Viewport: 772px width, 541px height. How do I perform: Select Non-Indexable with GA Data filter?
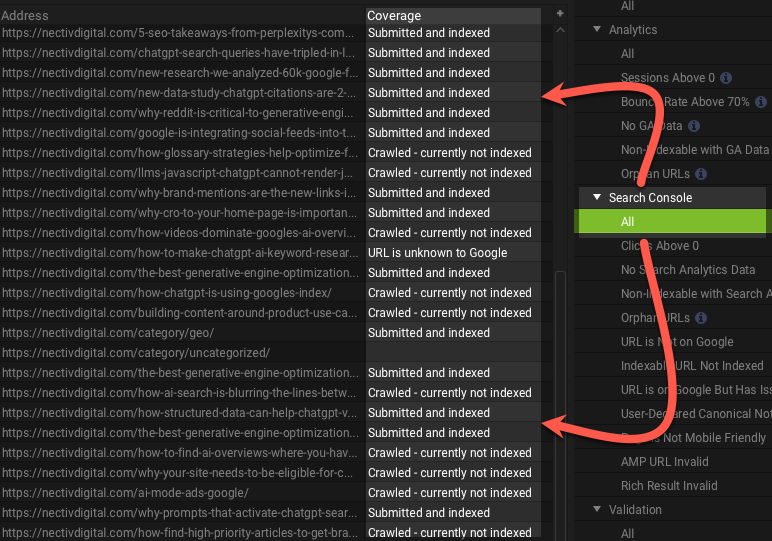(695, 150)
